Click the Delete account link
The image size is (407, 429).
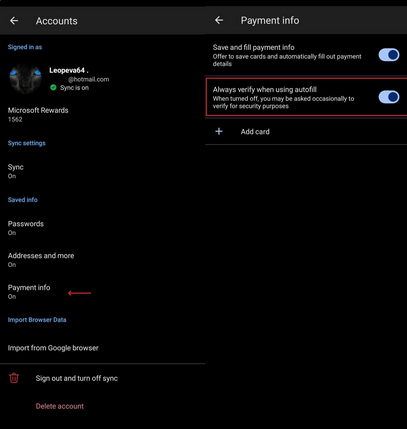tap(60, 406)
